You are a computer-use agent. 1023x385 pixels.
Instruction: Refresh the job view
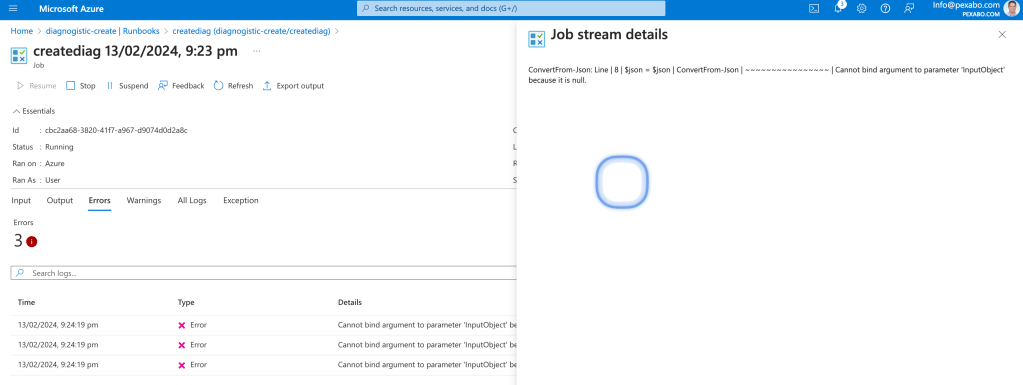[x=234, y=85]
